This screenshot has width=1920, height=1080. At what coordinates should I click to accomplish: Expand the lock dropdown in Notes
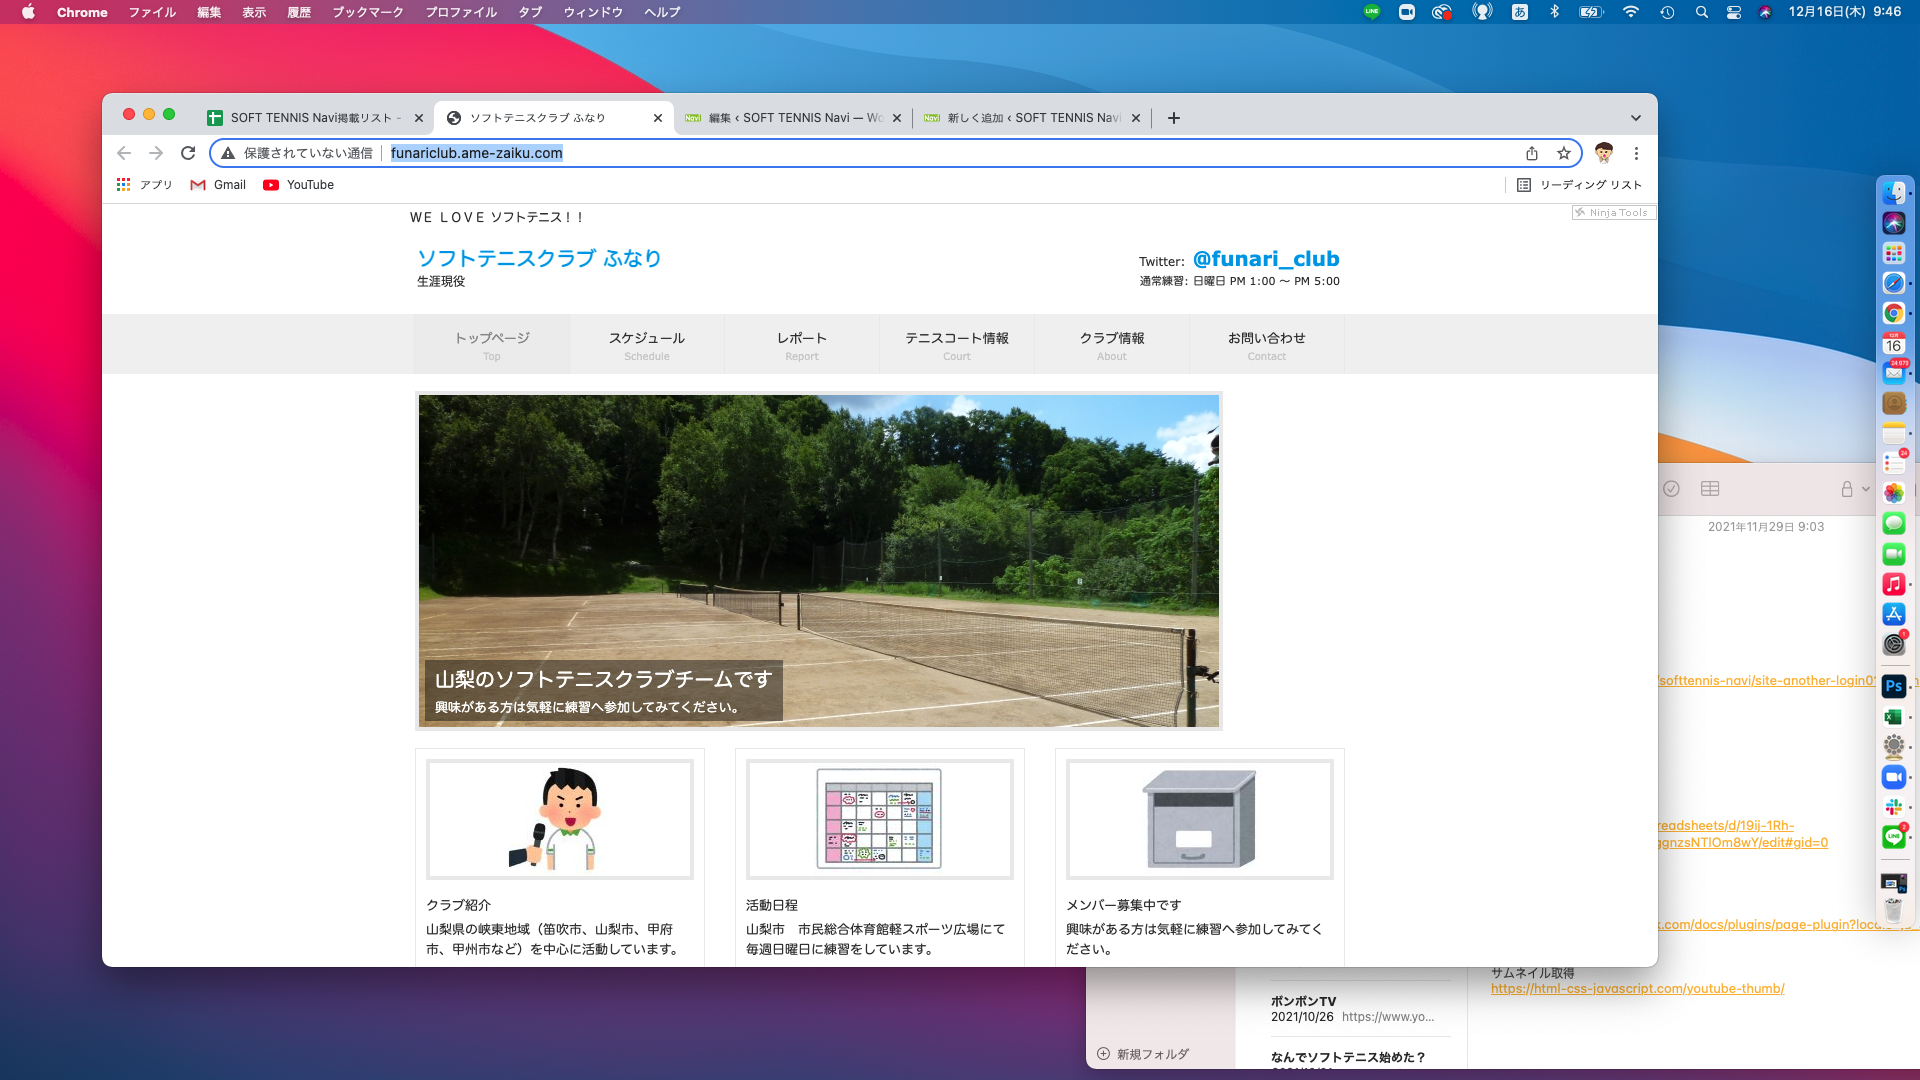click(1855, 489)
